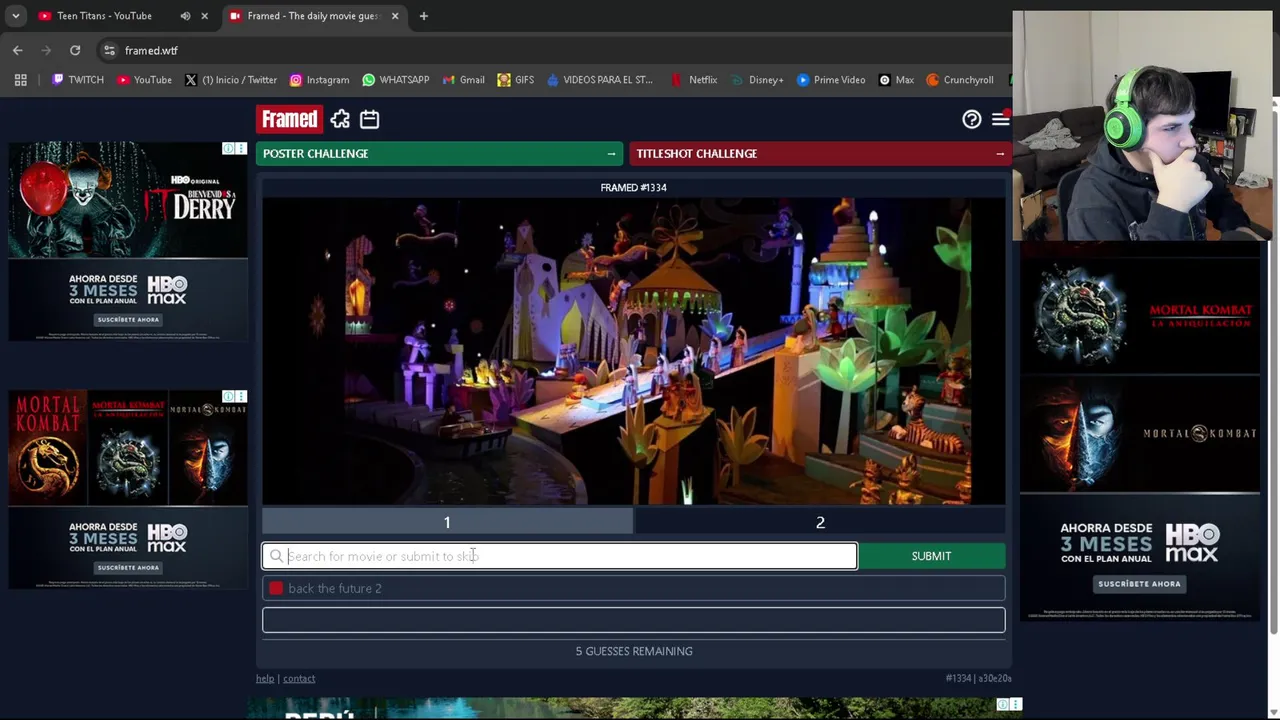Open the Max bookmark

coord(895,80)
